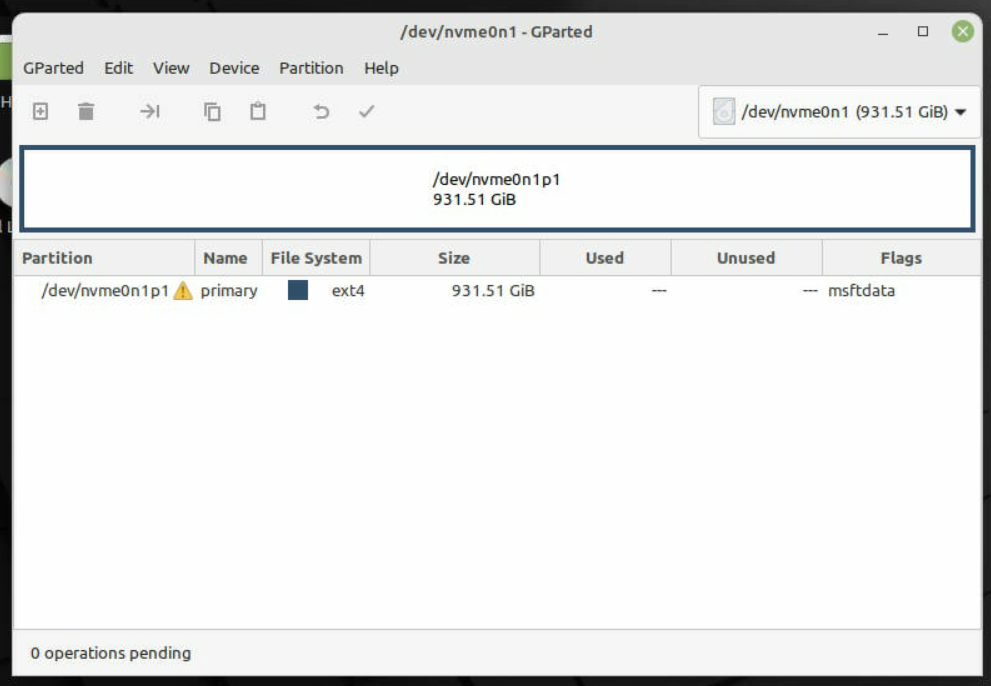Click the New partition toolbar icon
Screen dimensions: 991x686
[x=40, y=111]
